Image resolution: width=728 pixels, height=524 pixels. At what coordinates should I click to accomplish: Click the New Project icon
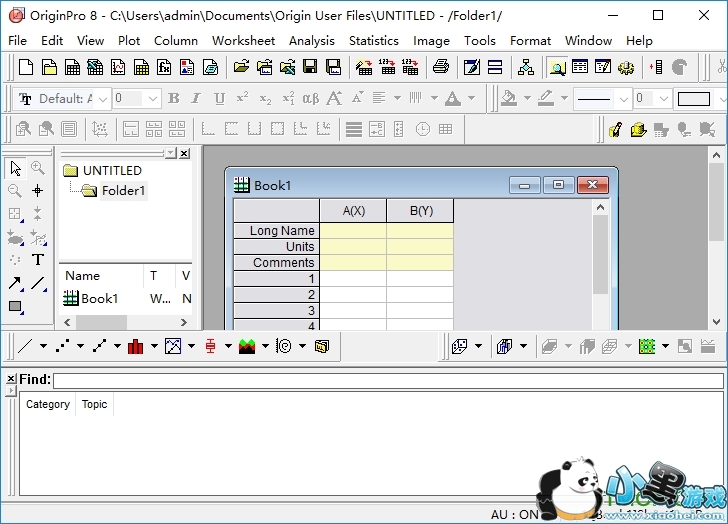click(x=25, y=67)
